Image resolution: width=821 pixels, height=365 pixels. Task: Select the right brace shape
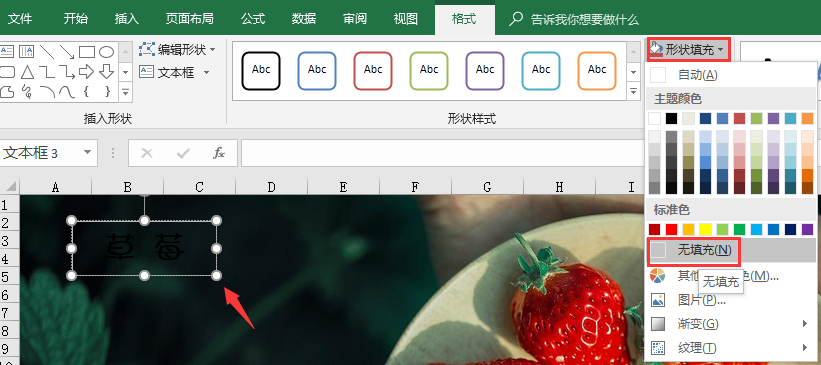107,92
